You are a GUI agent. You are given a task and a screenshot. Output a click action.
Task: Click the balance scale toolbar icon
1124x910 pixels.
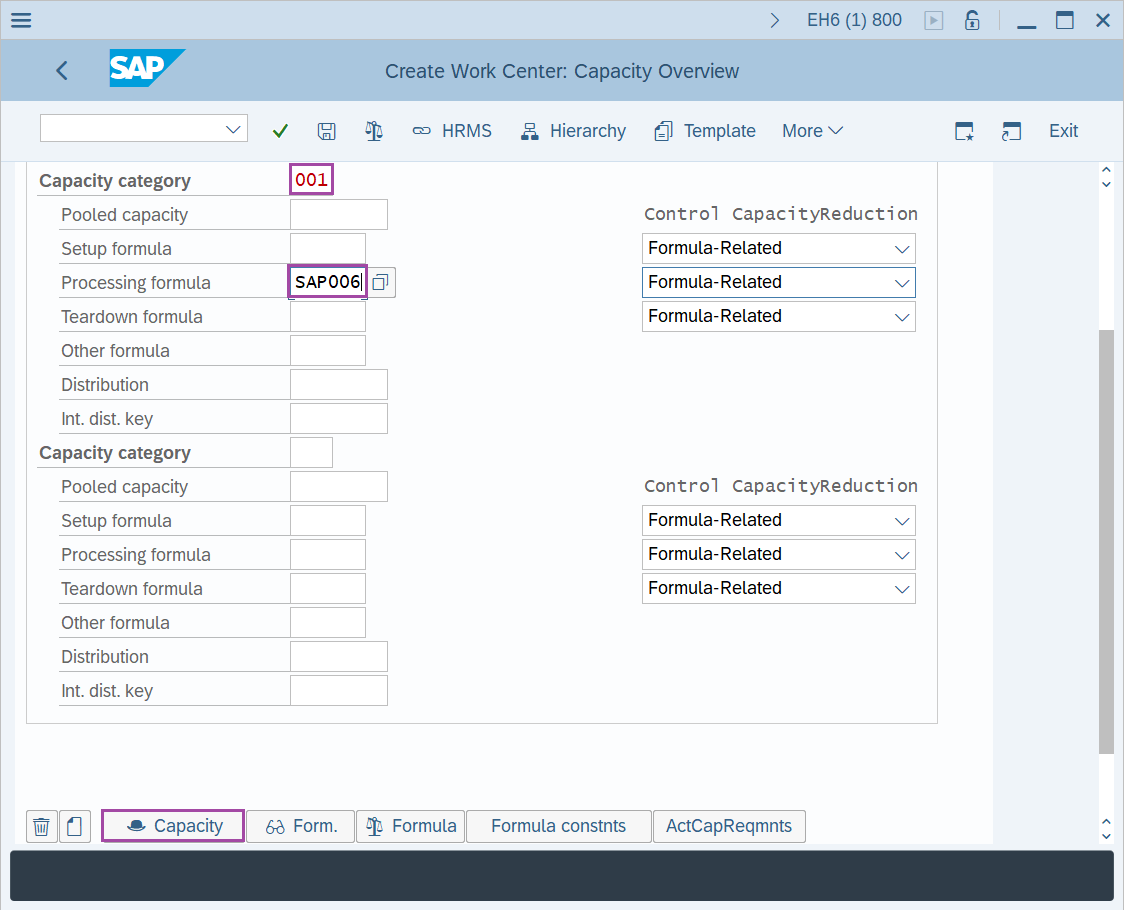(374, 131)
